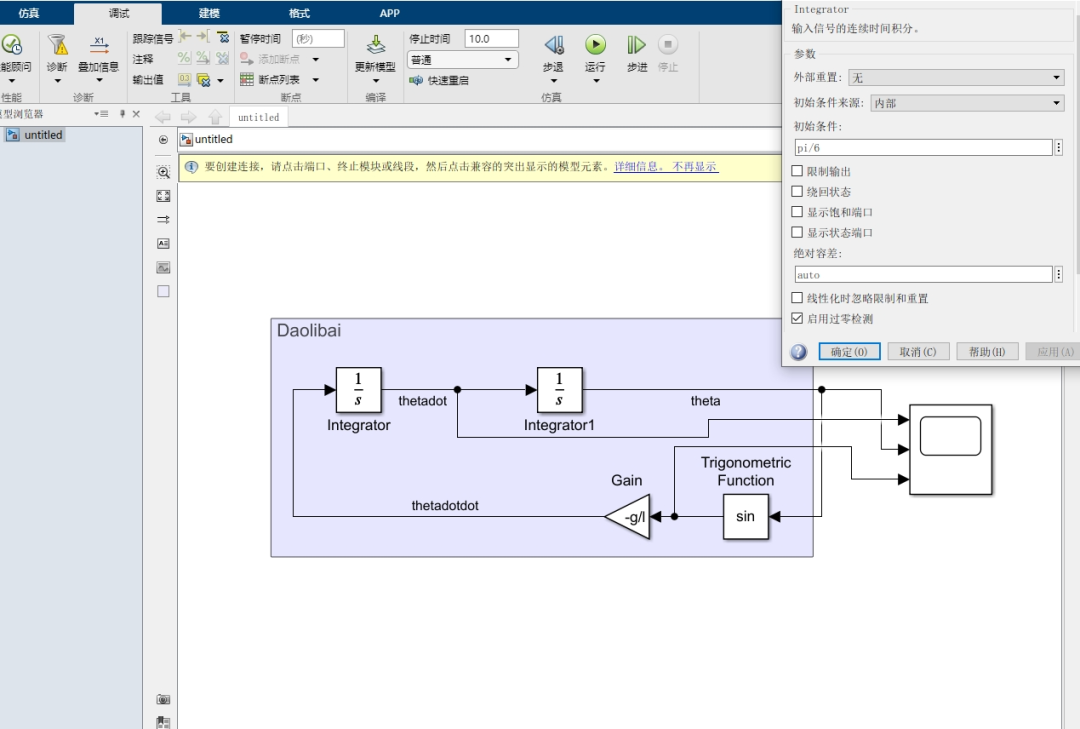This screenshot has height=729, width=1080.
Task: Click trace signal to destination icon
Action: pos(203,37)
